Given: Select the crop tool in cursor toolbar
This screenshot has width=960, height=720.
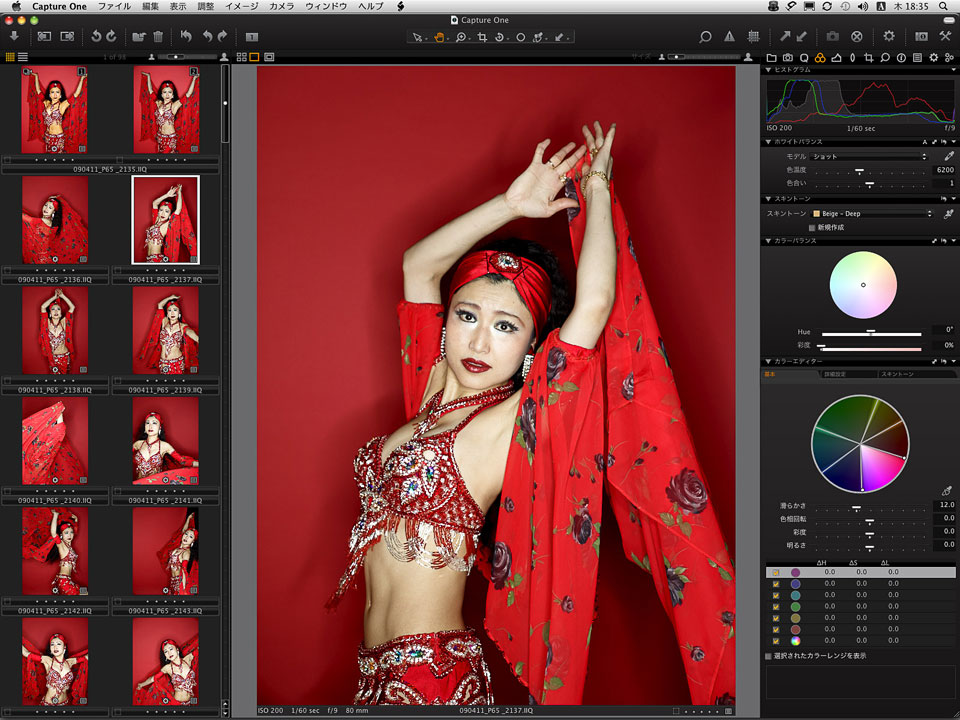Looking at the screenshot, I should (482, 37).
